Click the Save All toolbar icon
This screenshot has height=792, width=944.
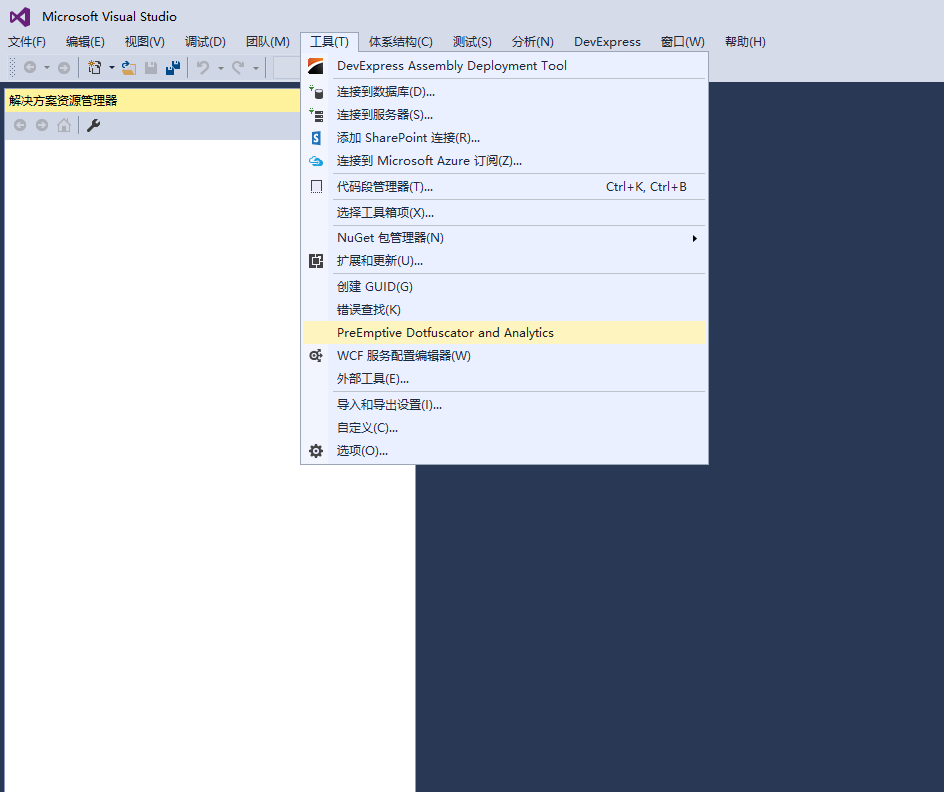171,67
